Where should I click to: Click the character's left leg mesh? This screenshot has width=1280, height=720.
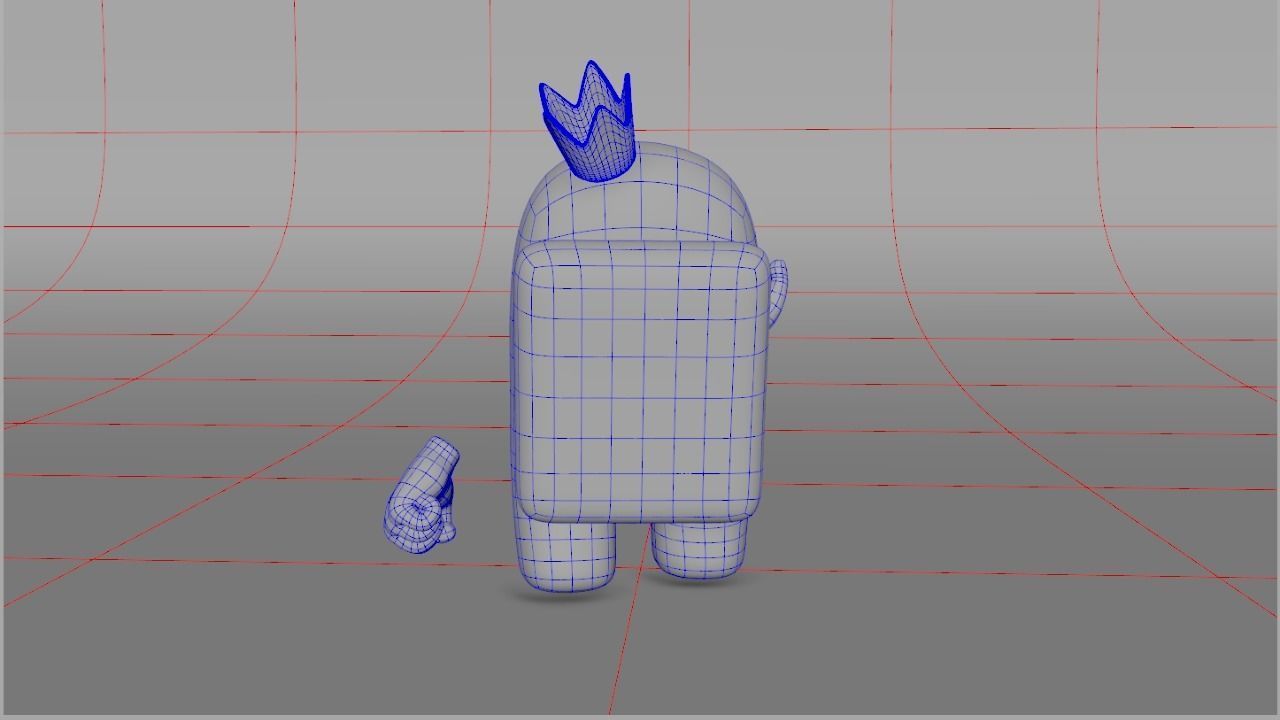click(x=565, y=556)
